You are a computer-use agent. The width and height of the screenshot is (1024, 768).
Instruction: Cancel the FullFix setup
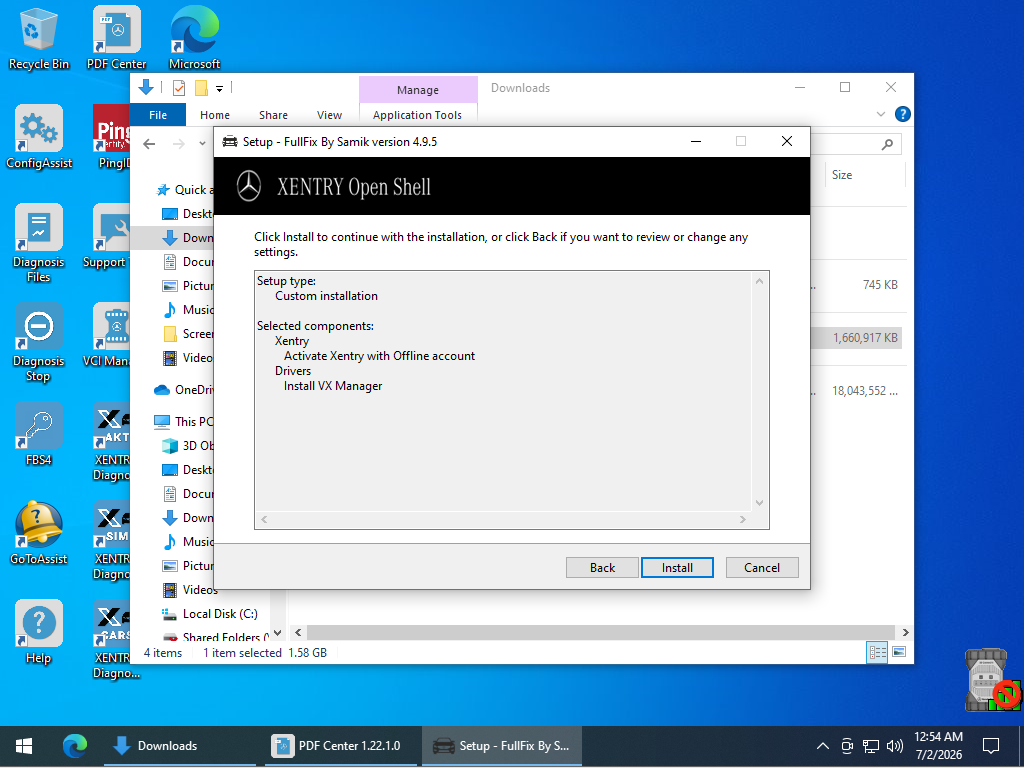coord(761,568)
